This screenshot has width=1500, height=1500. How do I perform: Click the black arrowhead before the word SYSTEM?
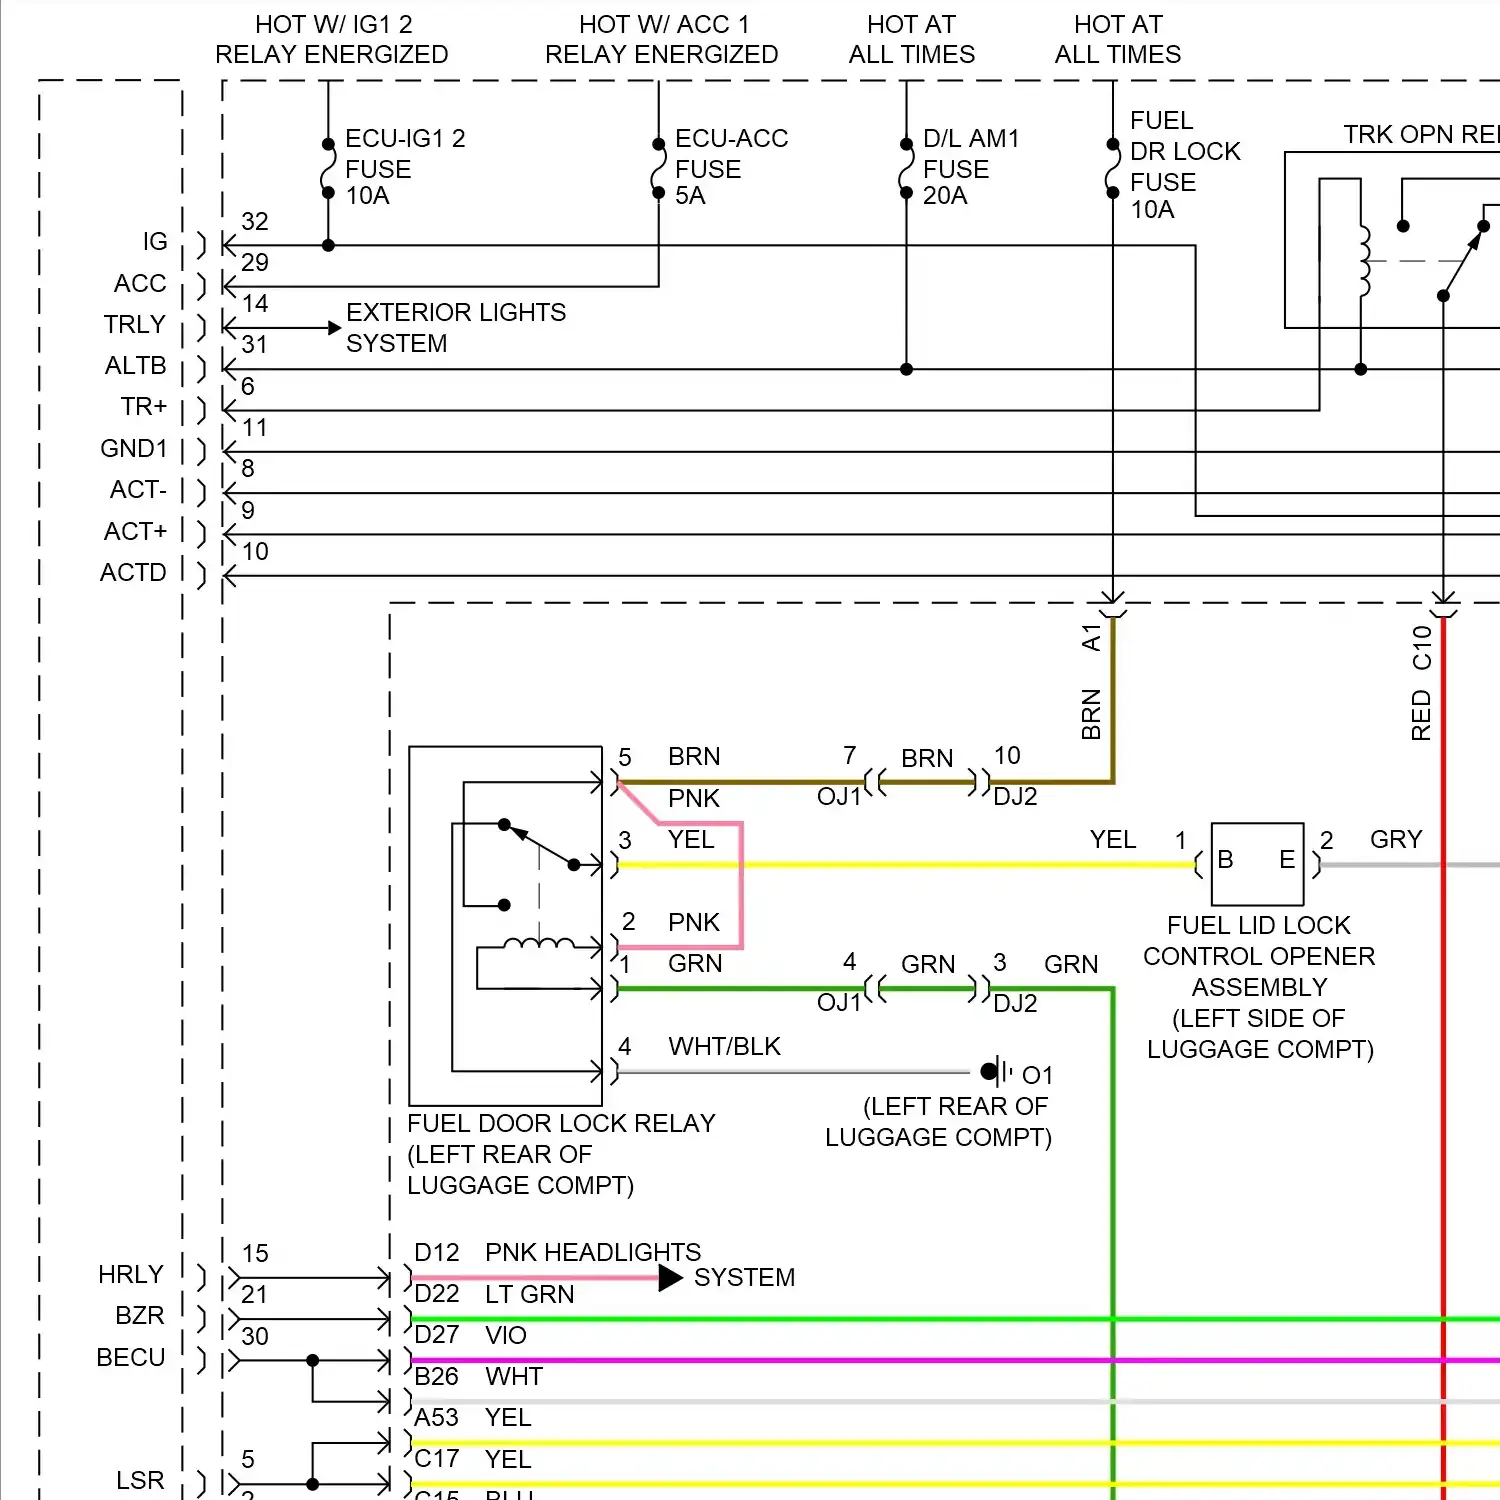[x=670, y=1278]
